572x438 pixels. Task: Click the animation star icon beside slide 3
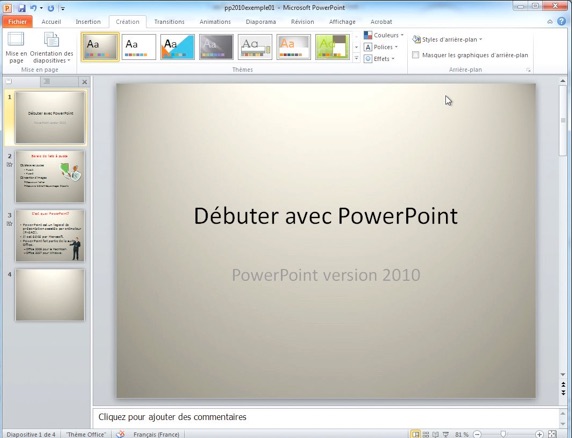pyautogui.click(x=9, y=224)
